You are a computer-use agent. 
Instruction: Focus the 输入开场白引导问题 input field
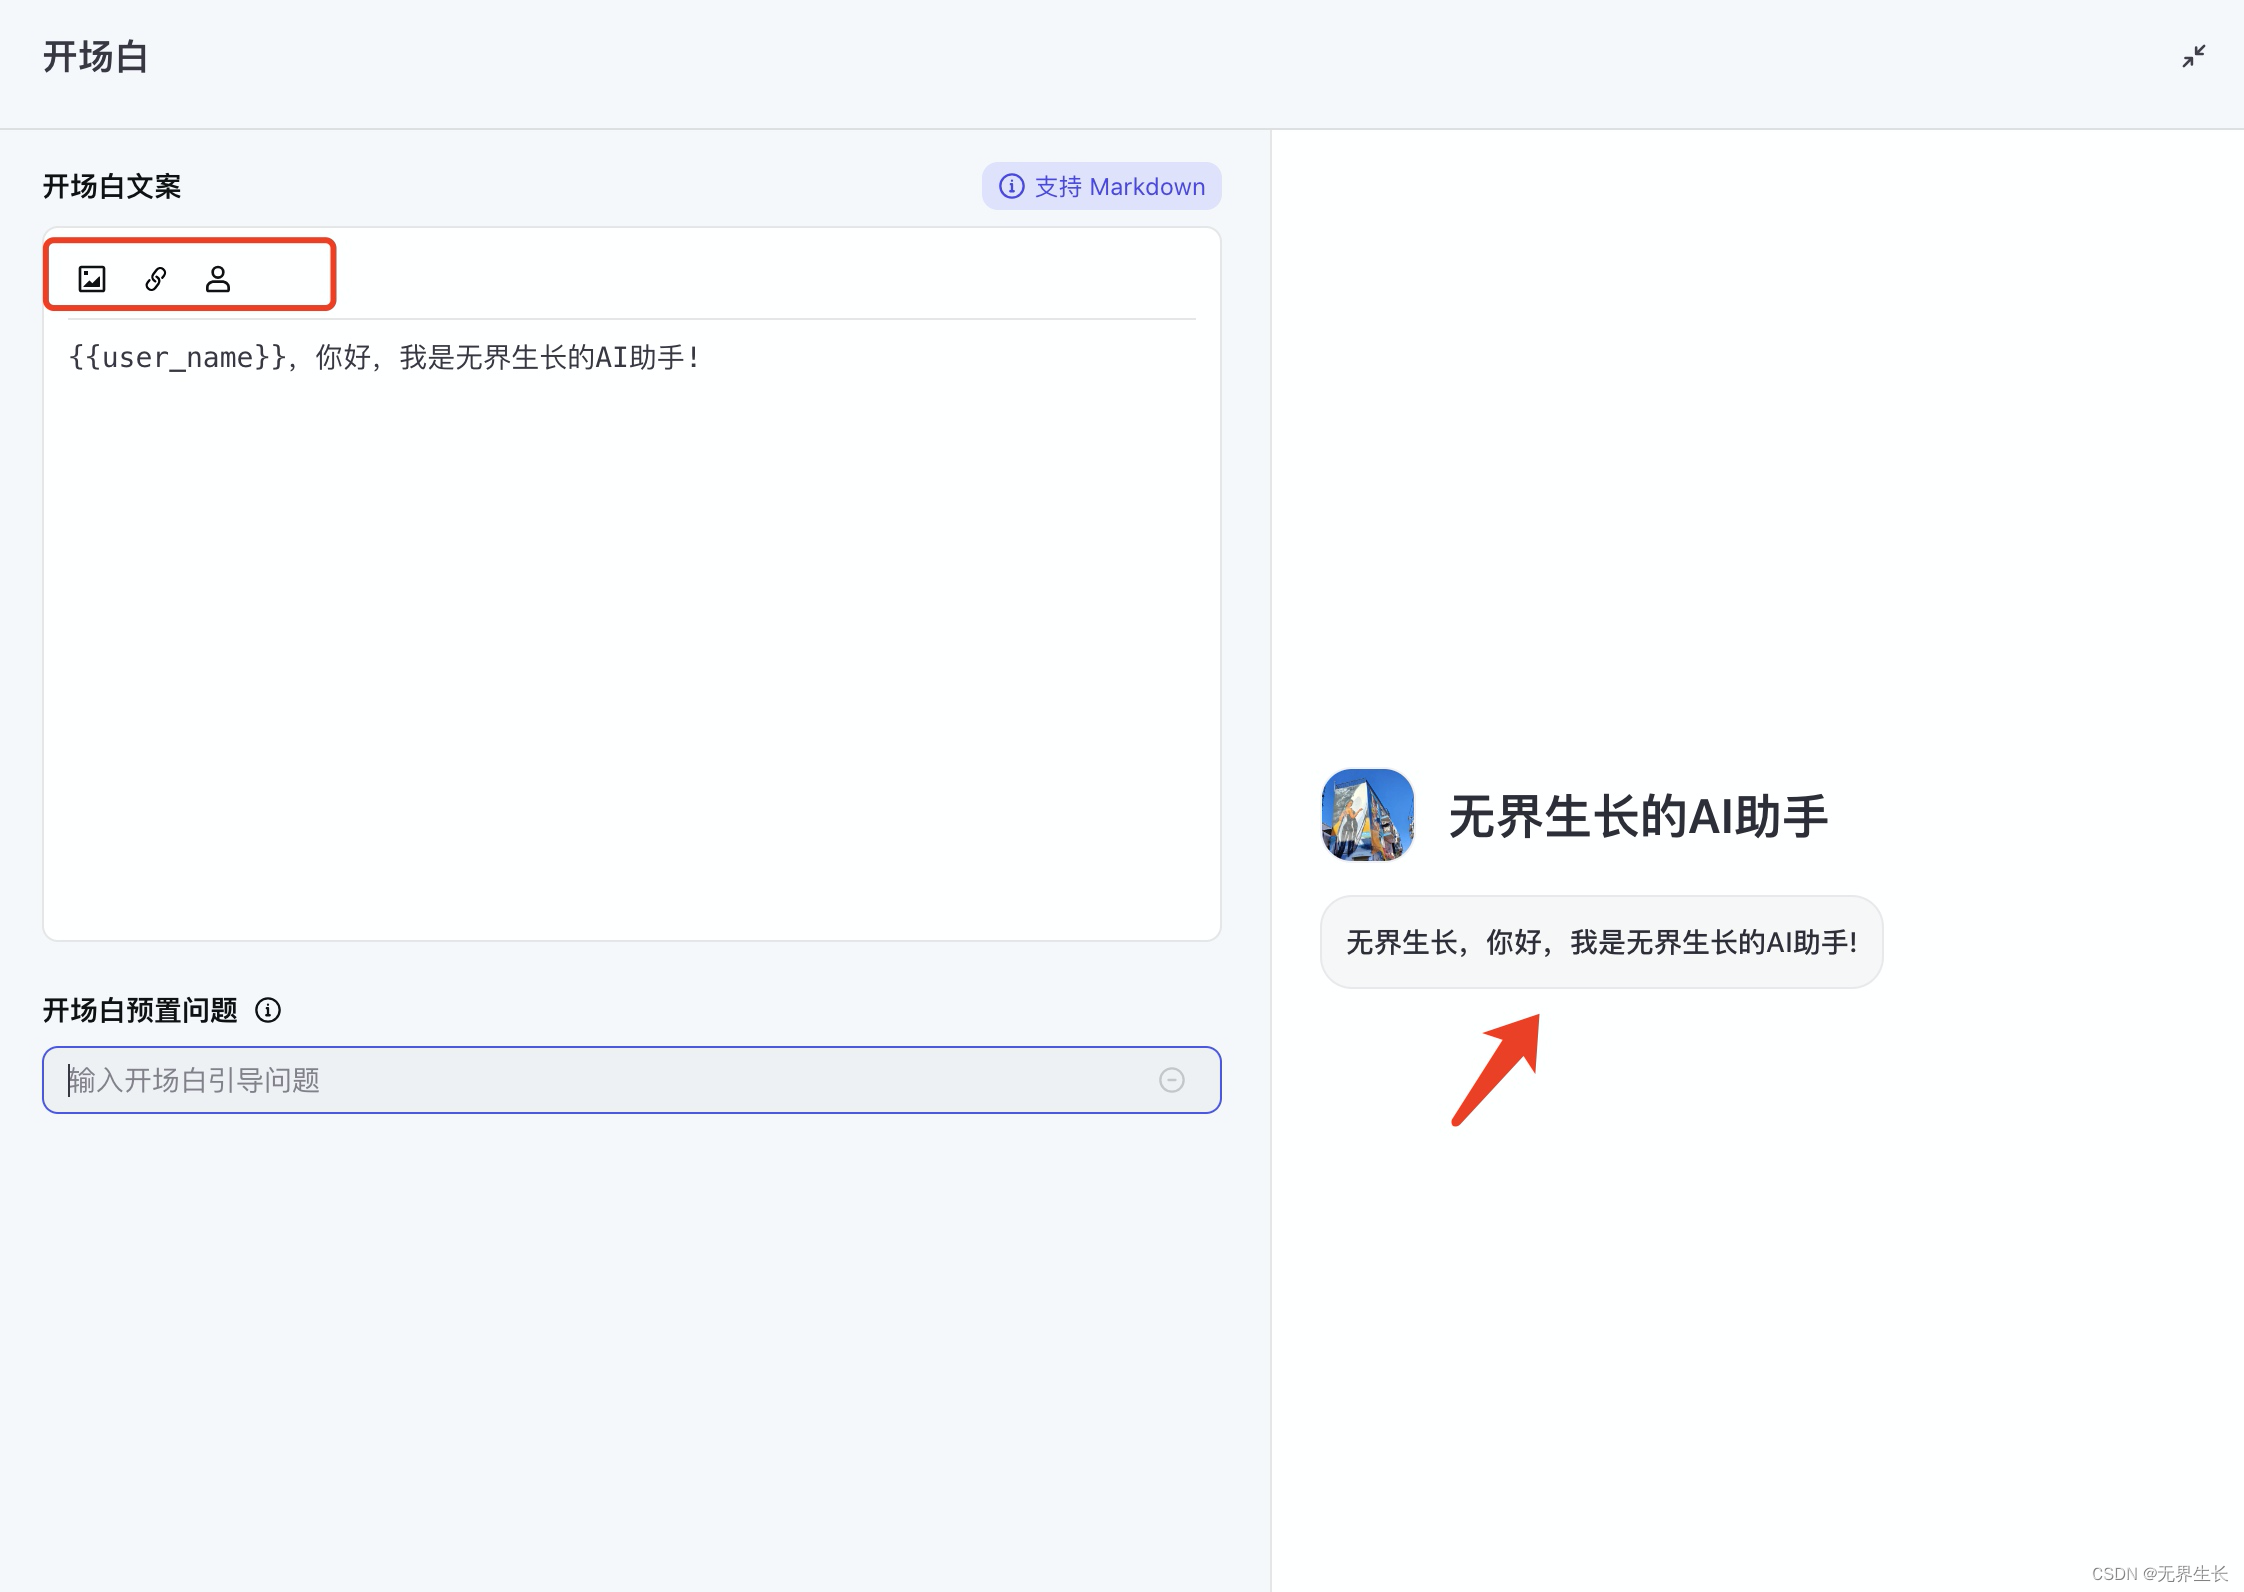click(600, 1080)
